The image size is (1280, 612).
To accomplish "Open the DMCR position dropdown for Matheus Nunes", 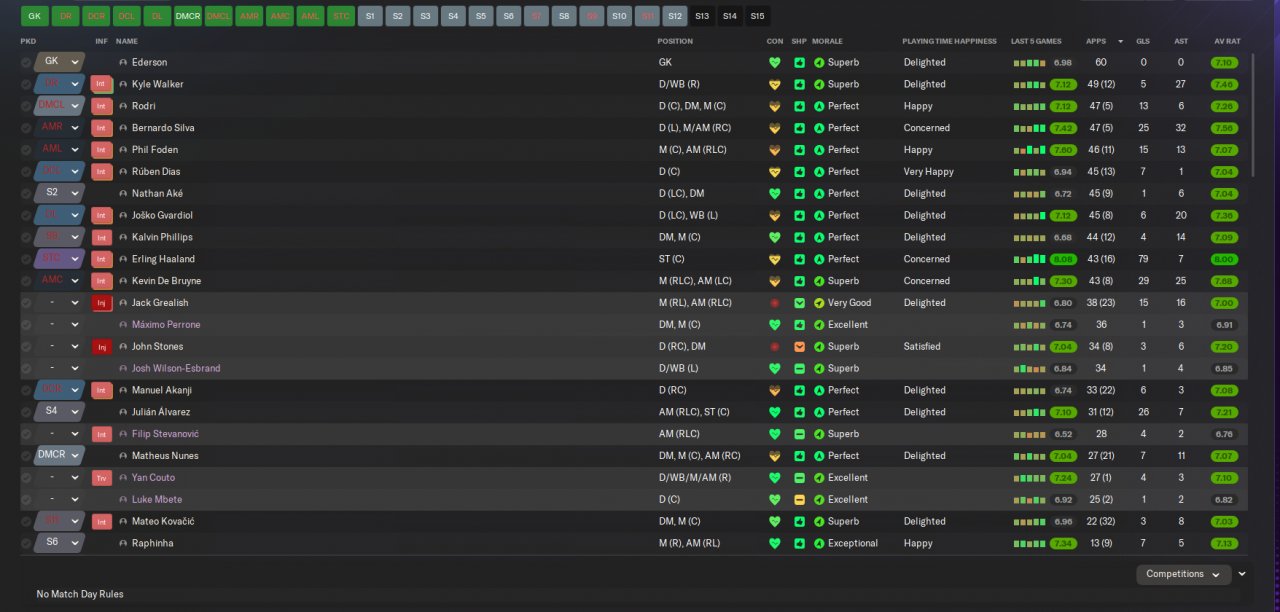I will 59,456.
